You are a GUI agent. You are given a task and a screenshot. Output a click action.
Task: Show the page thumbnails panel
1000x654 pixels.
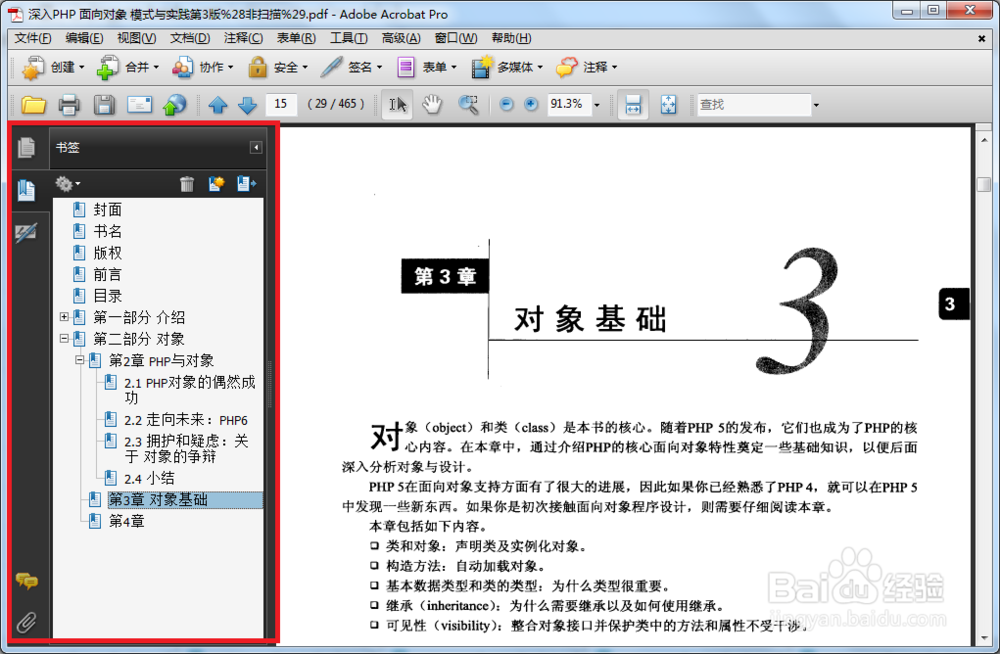(x=27, y=146)
